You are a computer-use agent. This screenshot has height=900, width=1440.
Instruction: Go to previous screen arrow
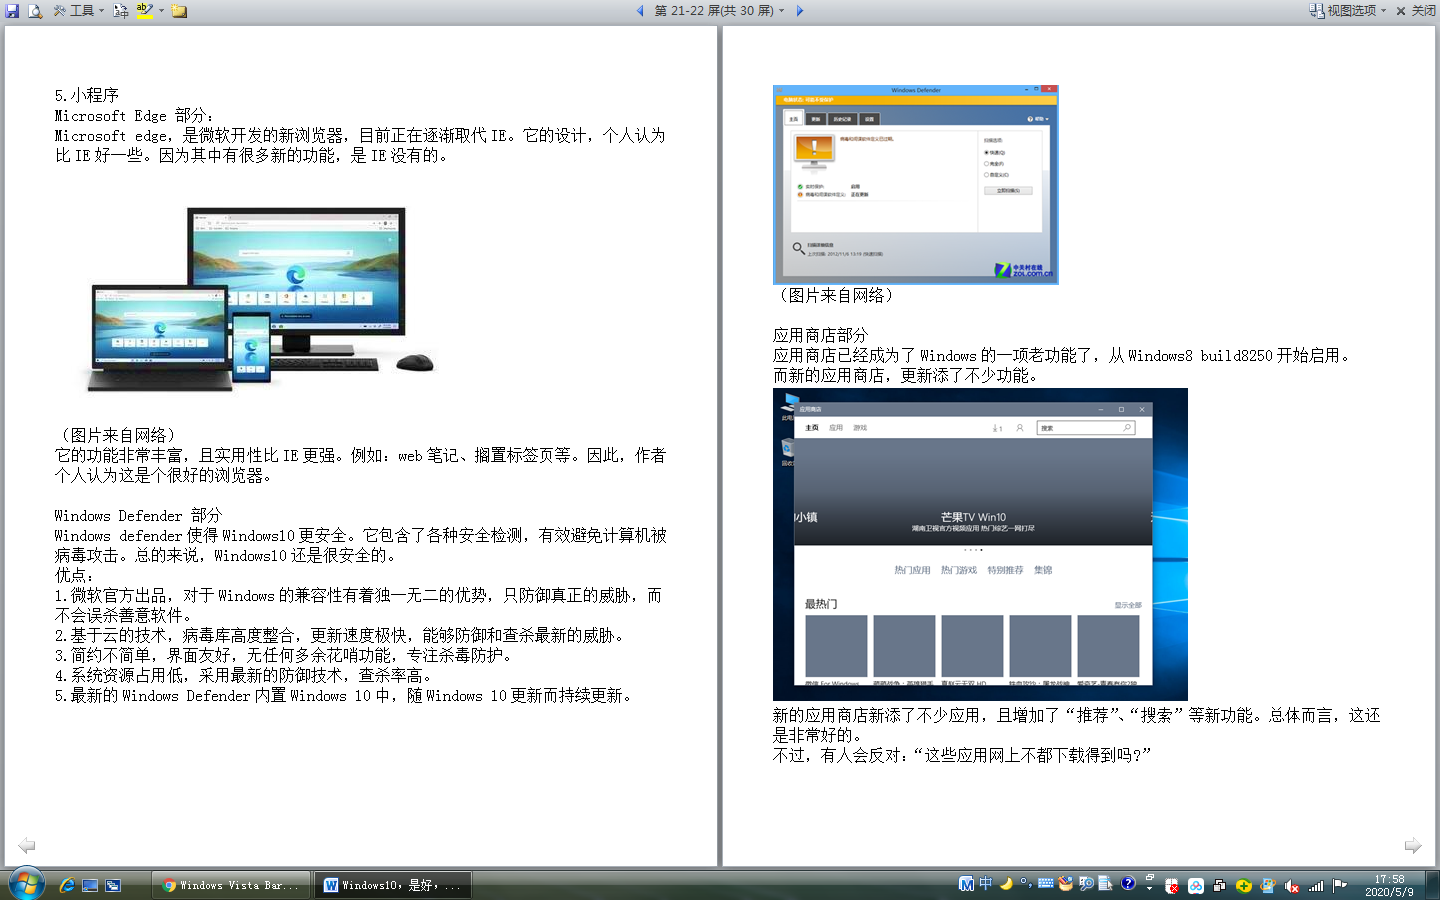pos(640,11)
